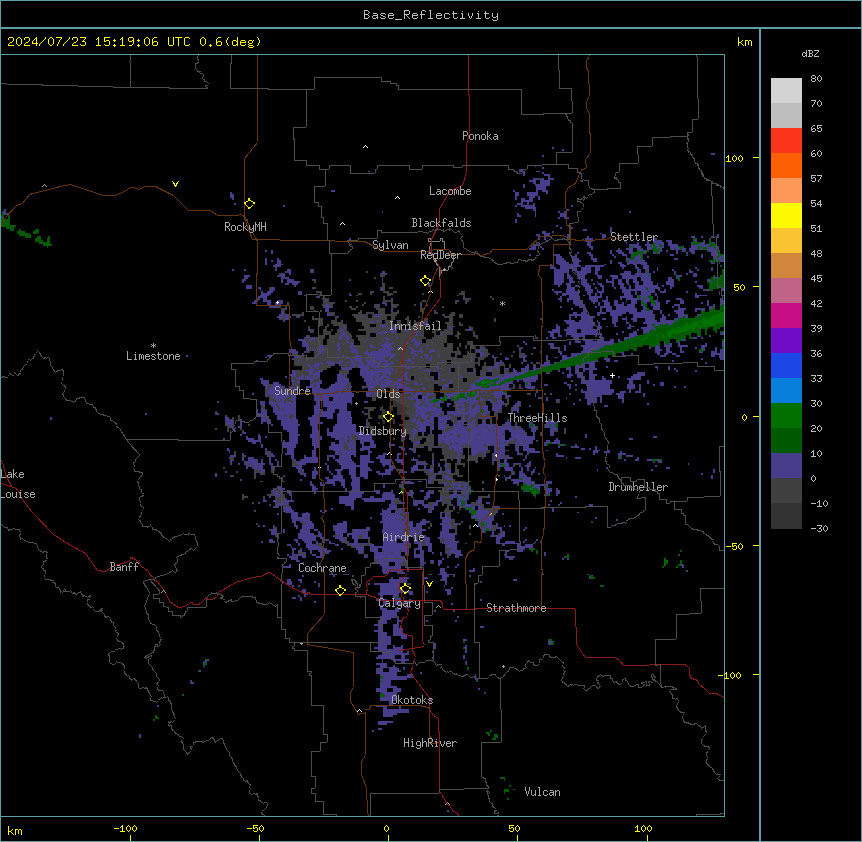Click the -30 dBZ legend value
The height and width of the screenshot is (842, 862).
click(819, 528)
